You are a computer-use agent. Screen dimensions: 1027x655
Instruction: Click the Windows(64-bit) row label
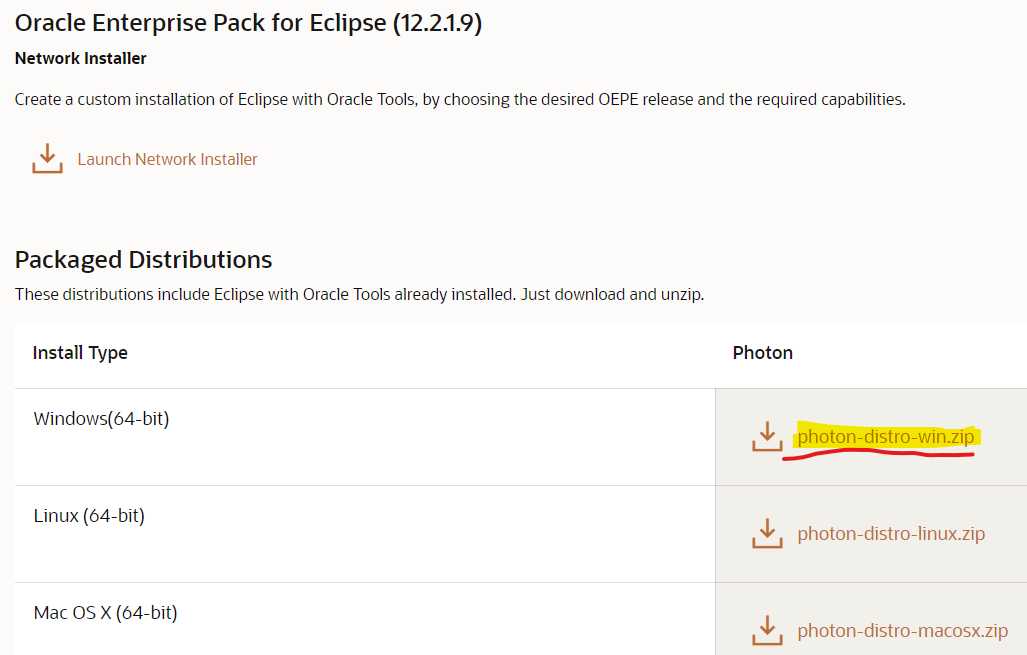(x=101, y=418)
